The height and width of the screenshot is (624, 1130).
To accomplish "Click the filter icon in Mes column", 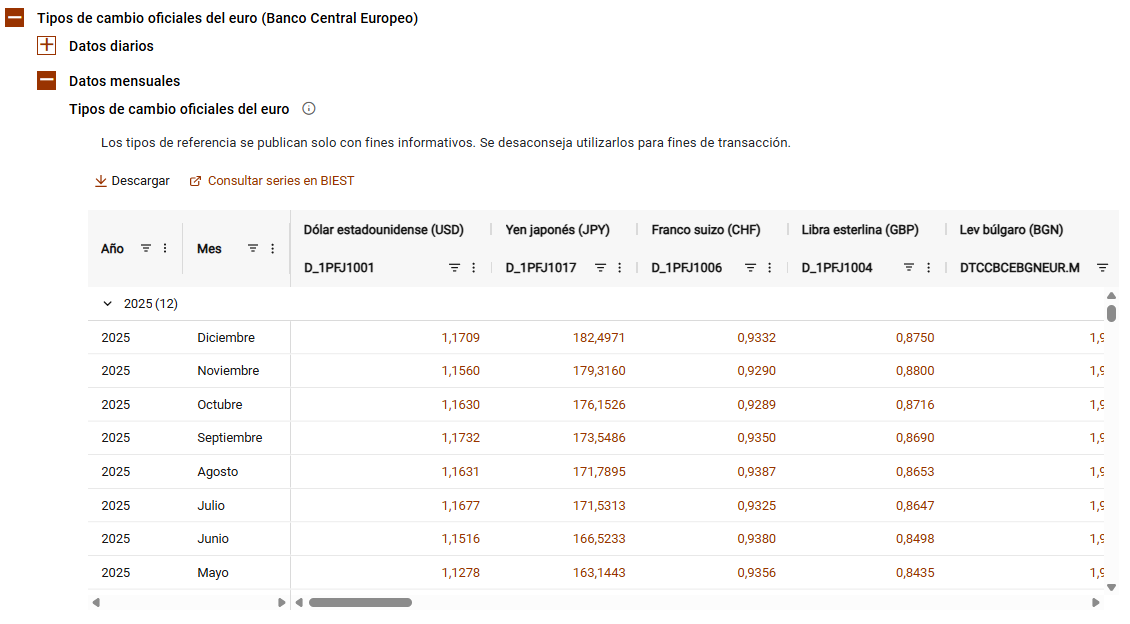I will 254,248.
